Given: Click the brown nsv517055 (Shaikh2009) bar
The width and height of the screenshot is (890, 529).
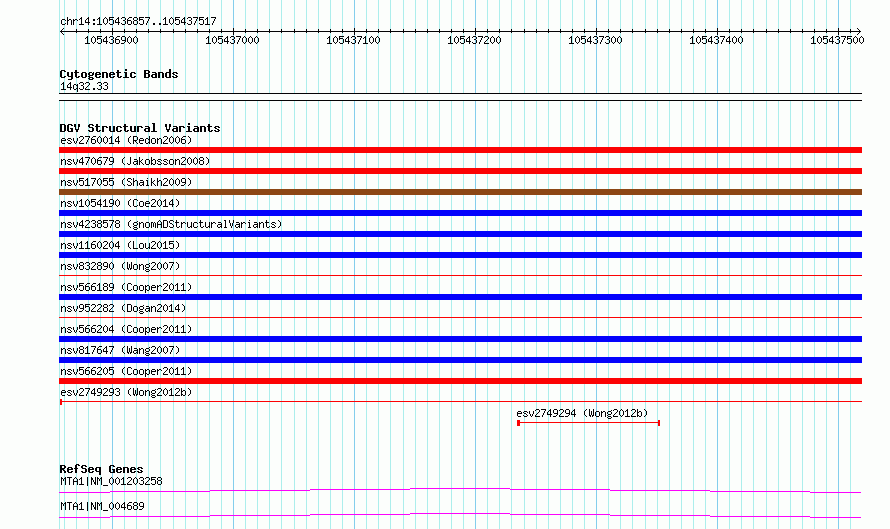Looking at the screenshot, I should (x=460, y=192).
